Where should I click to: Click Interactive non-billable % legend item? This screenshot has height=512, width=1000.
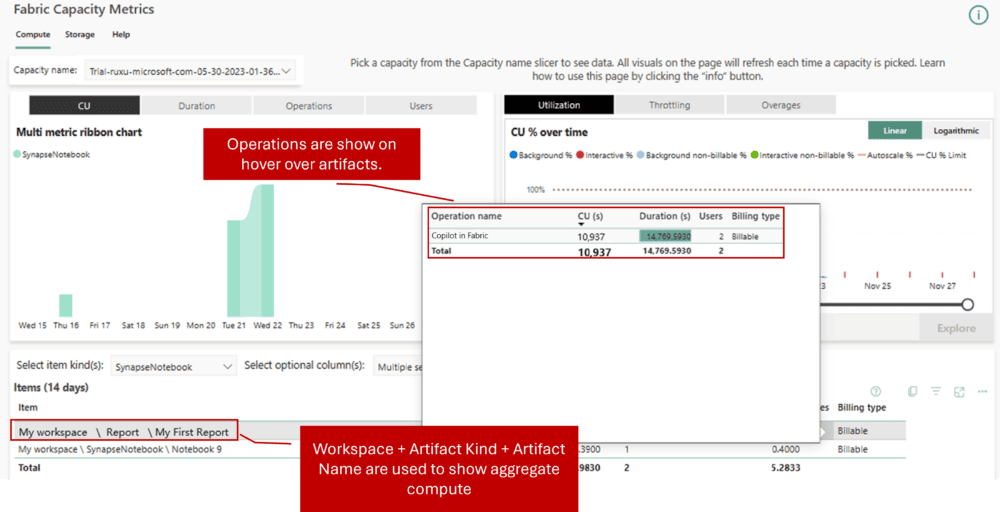click(802, 155)
